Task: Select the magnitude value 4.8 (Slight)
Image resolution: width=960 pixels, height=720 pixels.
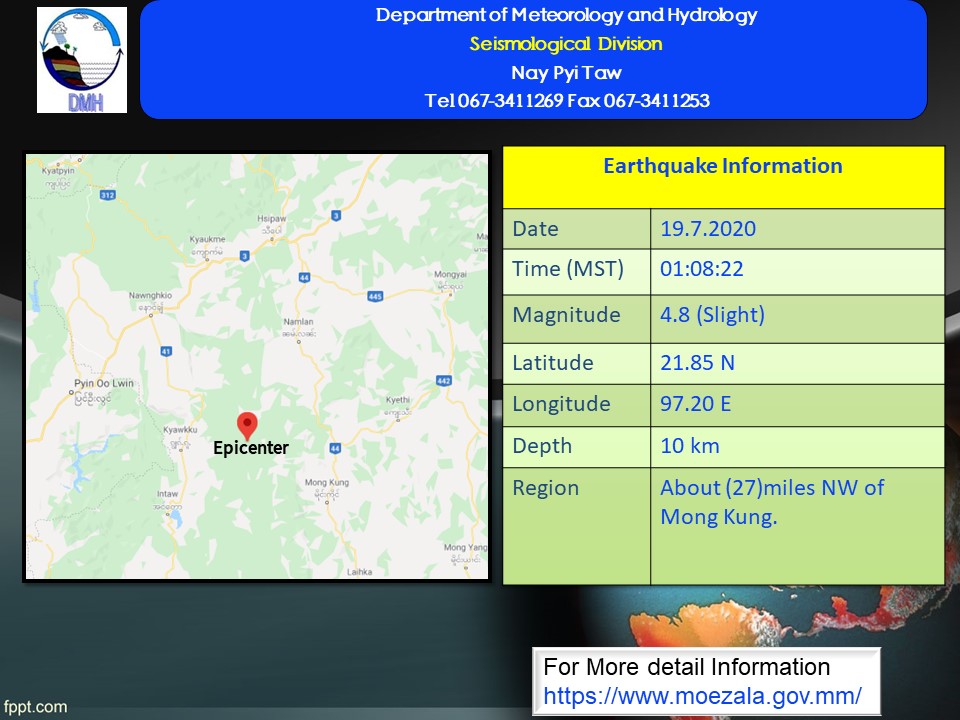Action: (712, 315)
